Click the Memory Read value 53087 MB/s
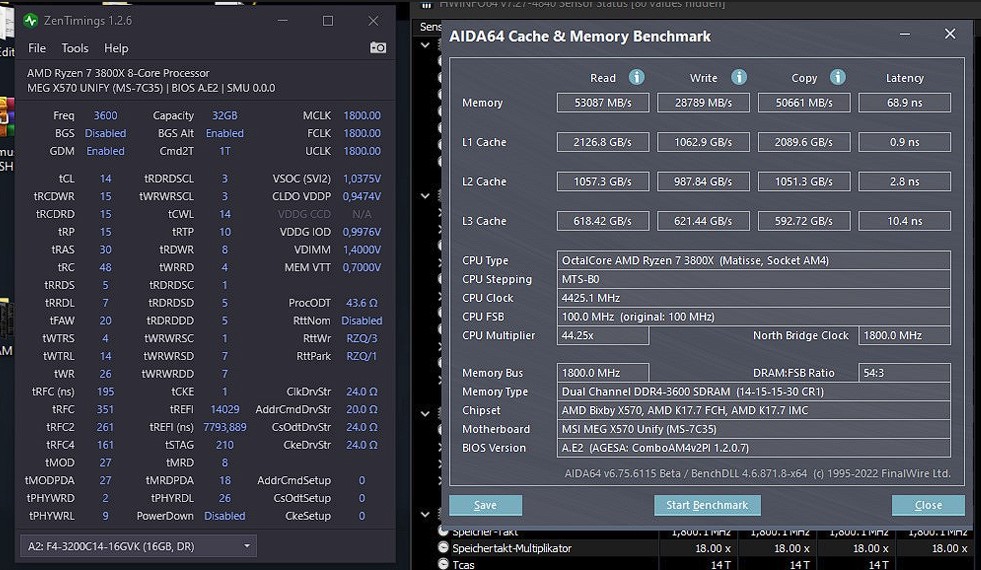981x570 pixels. [x=603, y=103]
